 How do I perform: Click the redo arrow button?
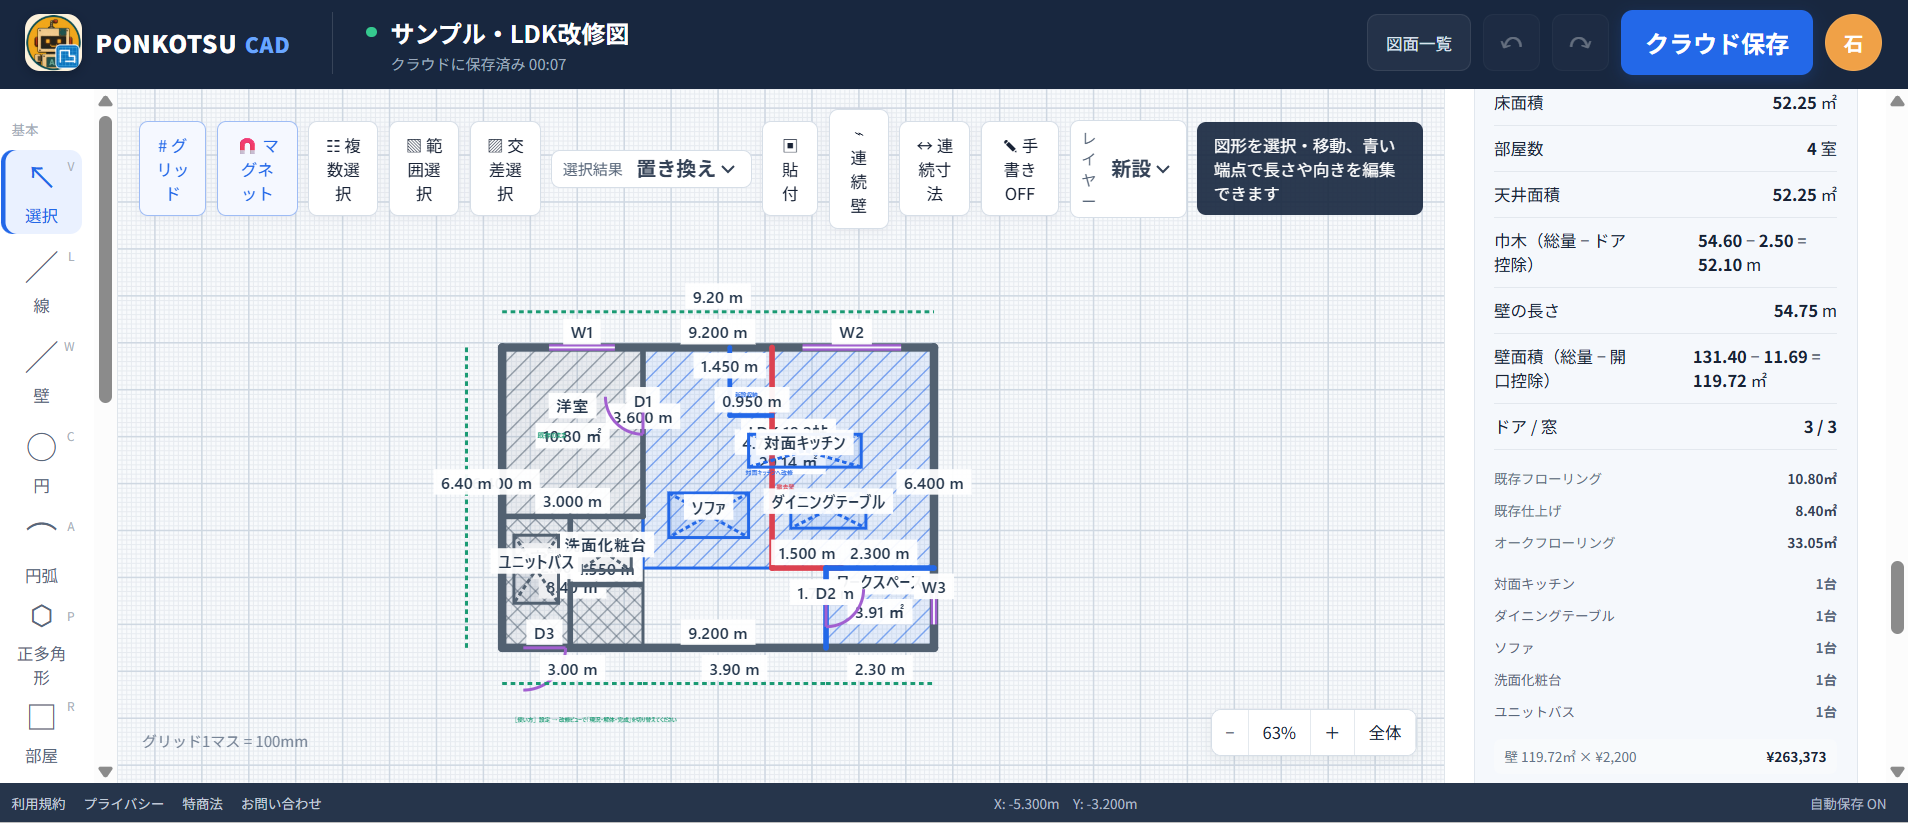pyautogui.click(x=1580, y=43)
